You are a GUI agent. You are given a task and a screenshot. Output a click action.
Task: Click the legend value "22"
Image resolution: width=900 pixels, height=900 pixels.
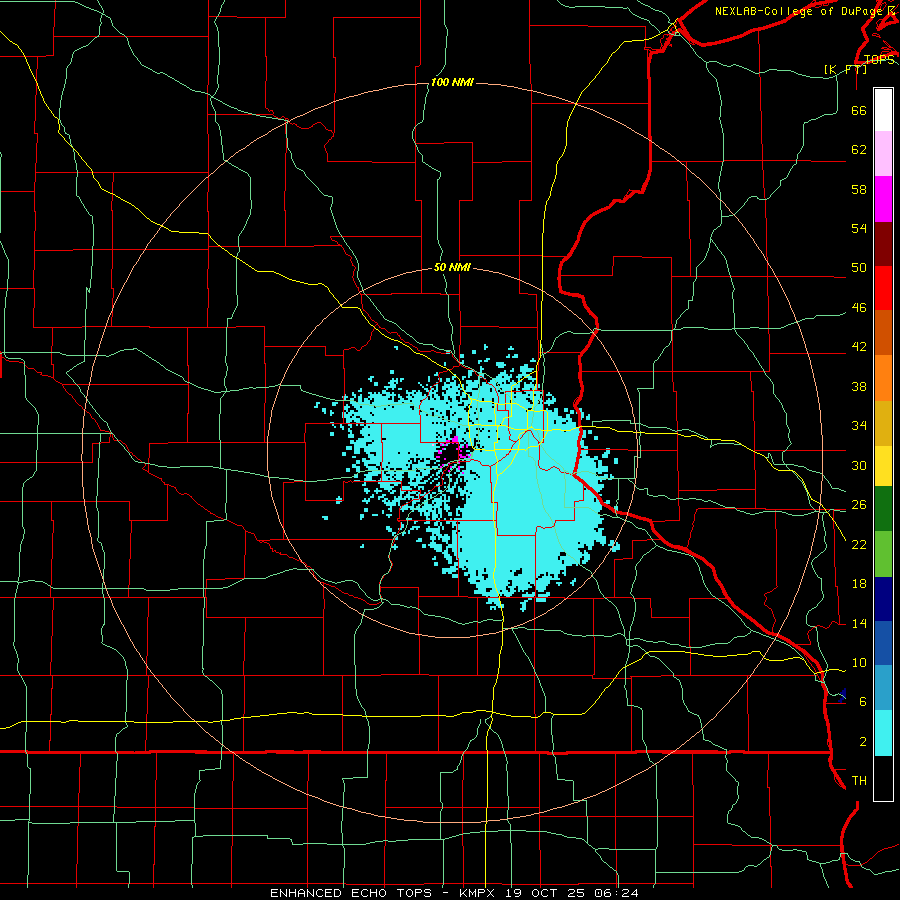[859, 545]
